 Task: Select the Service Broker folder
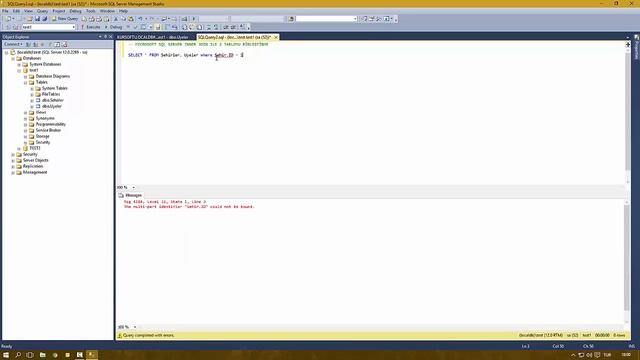click(48, 130)
